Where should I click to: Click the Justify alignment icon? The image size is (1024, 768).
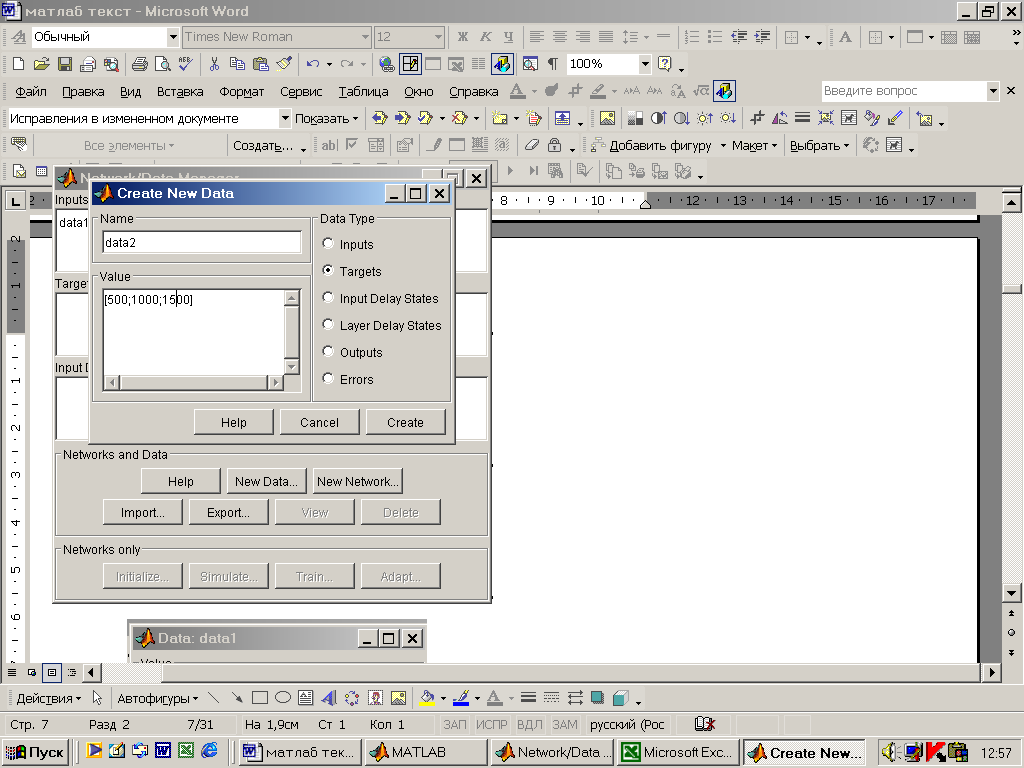606,37
